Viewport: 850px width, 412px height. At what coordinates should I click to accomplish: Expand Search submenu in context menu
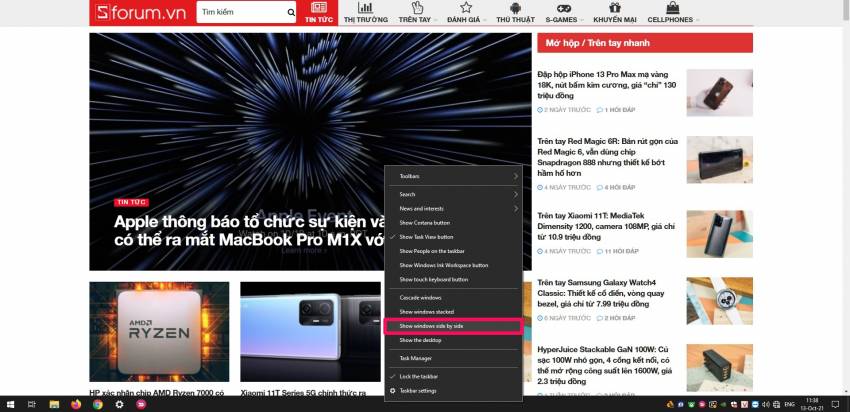453,194
